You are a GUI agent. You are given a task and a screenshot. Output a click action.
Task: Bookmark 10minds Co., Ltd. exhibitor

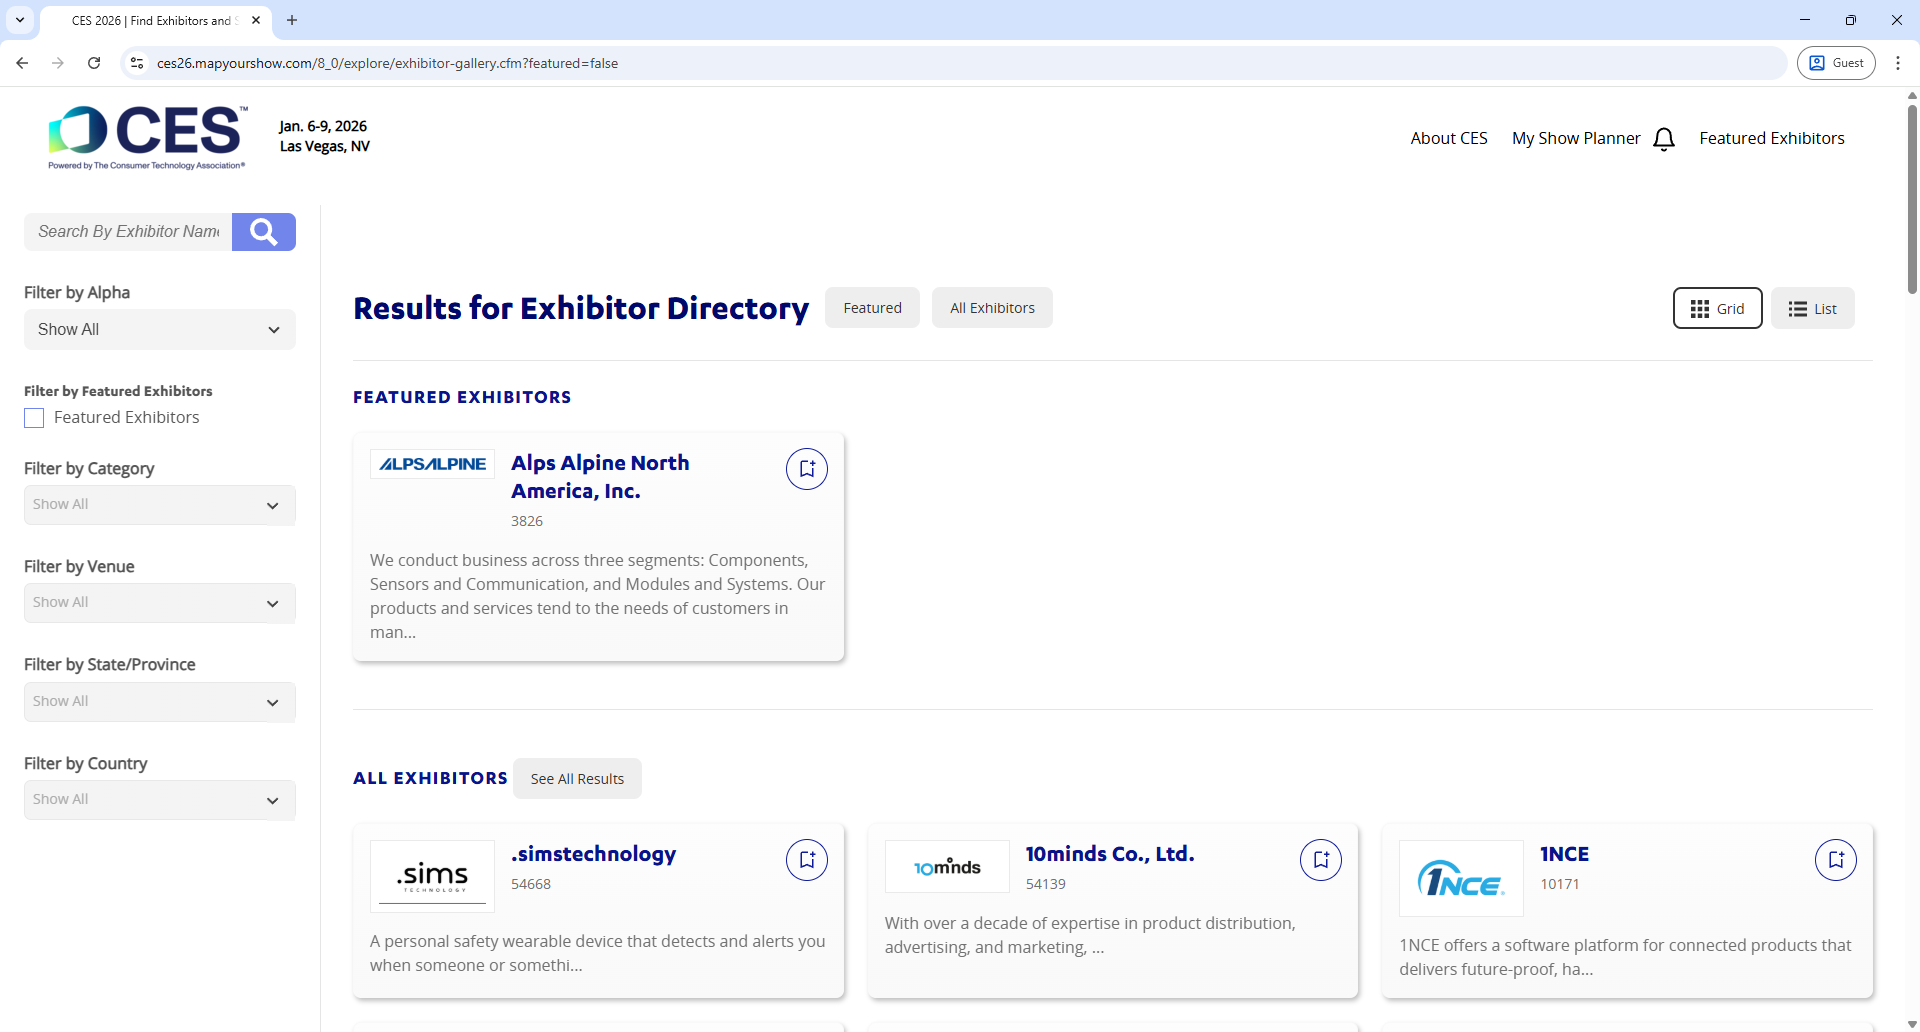[x=1321, y=859]
